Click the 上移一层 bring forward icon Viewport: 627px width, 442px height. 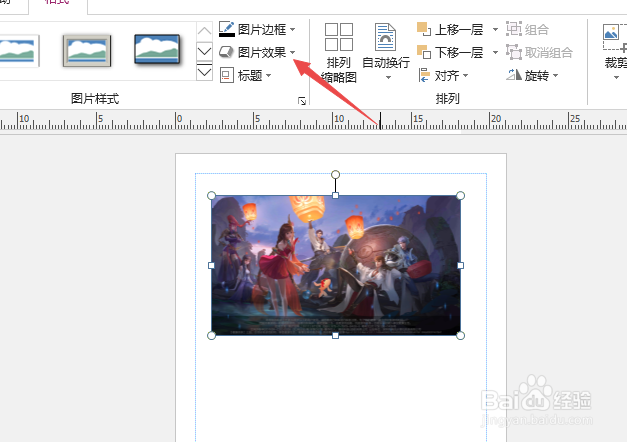click(x=424, y=29)
